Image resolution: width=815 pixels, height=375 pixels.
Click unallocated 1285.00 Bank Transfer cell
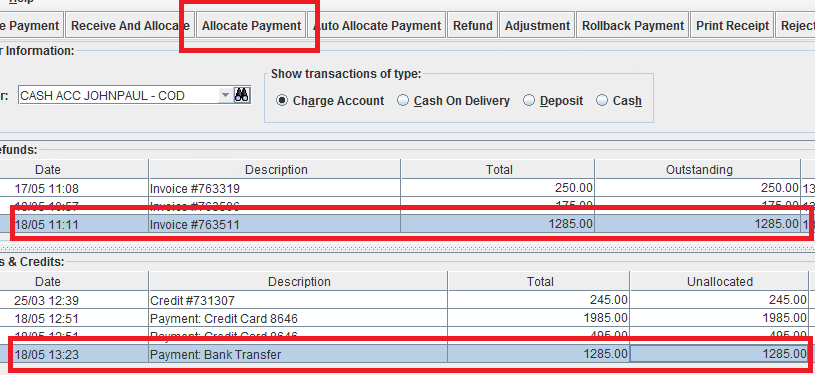tap(719, 354)
